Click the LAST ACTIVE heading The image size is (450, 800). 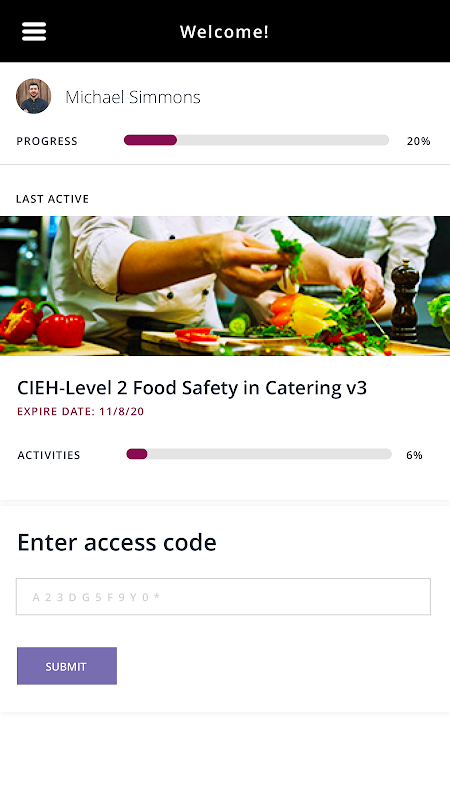[53, 199]
